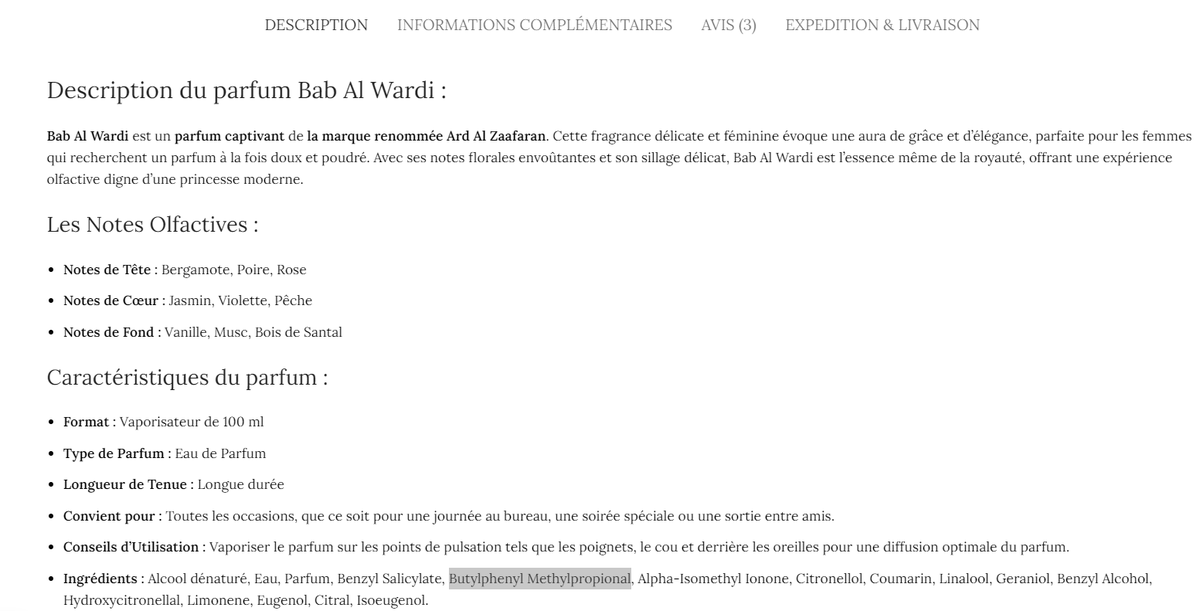Viewport: 1200px width, 611px height.
Task: Click the 'Ingrédients' label
Action: 100,579
